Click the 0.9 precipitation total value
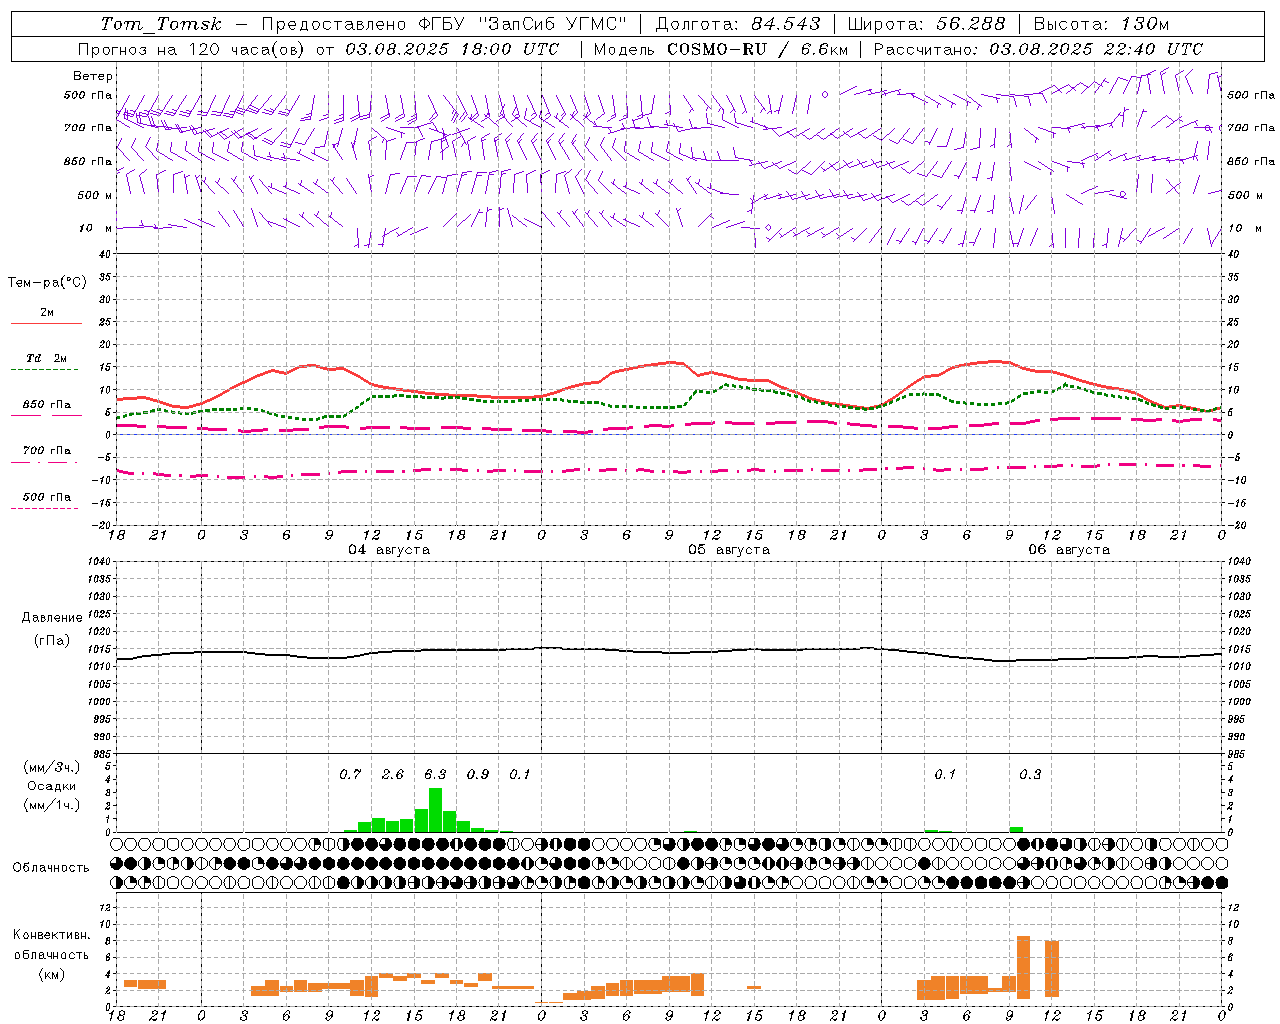This screenshot has width=1280, height=1024. (478, 774)
